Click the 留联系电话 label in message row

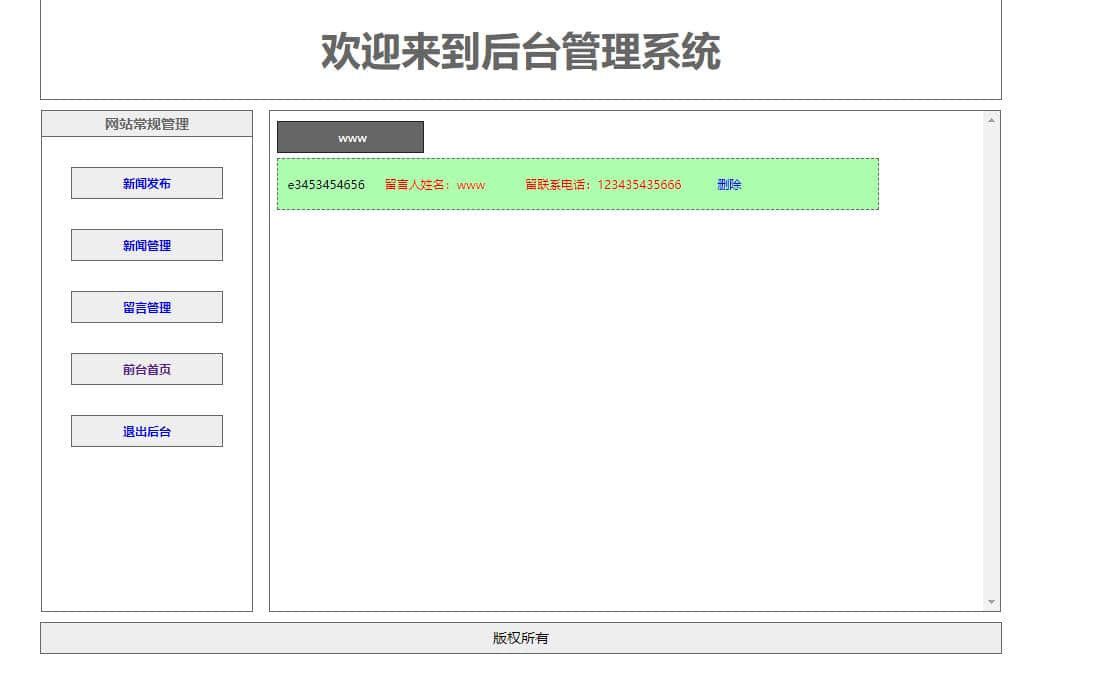click(x=559, y=185)
